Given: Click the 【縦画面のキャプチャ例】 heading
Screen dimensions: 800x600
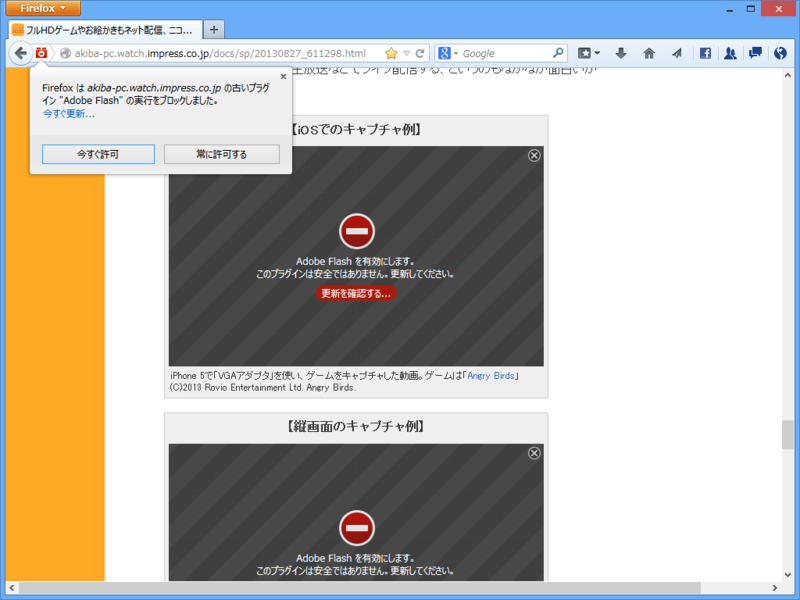Looking at the screenshot, I should point(356,427).
